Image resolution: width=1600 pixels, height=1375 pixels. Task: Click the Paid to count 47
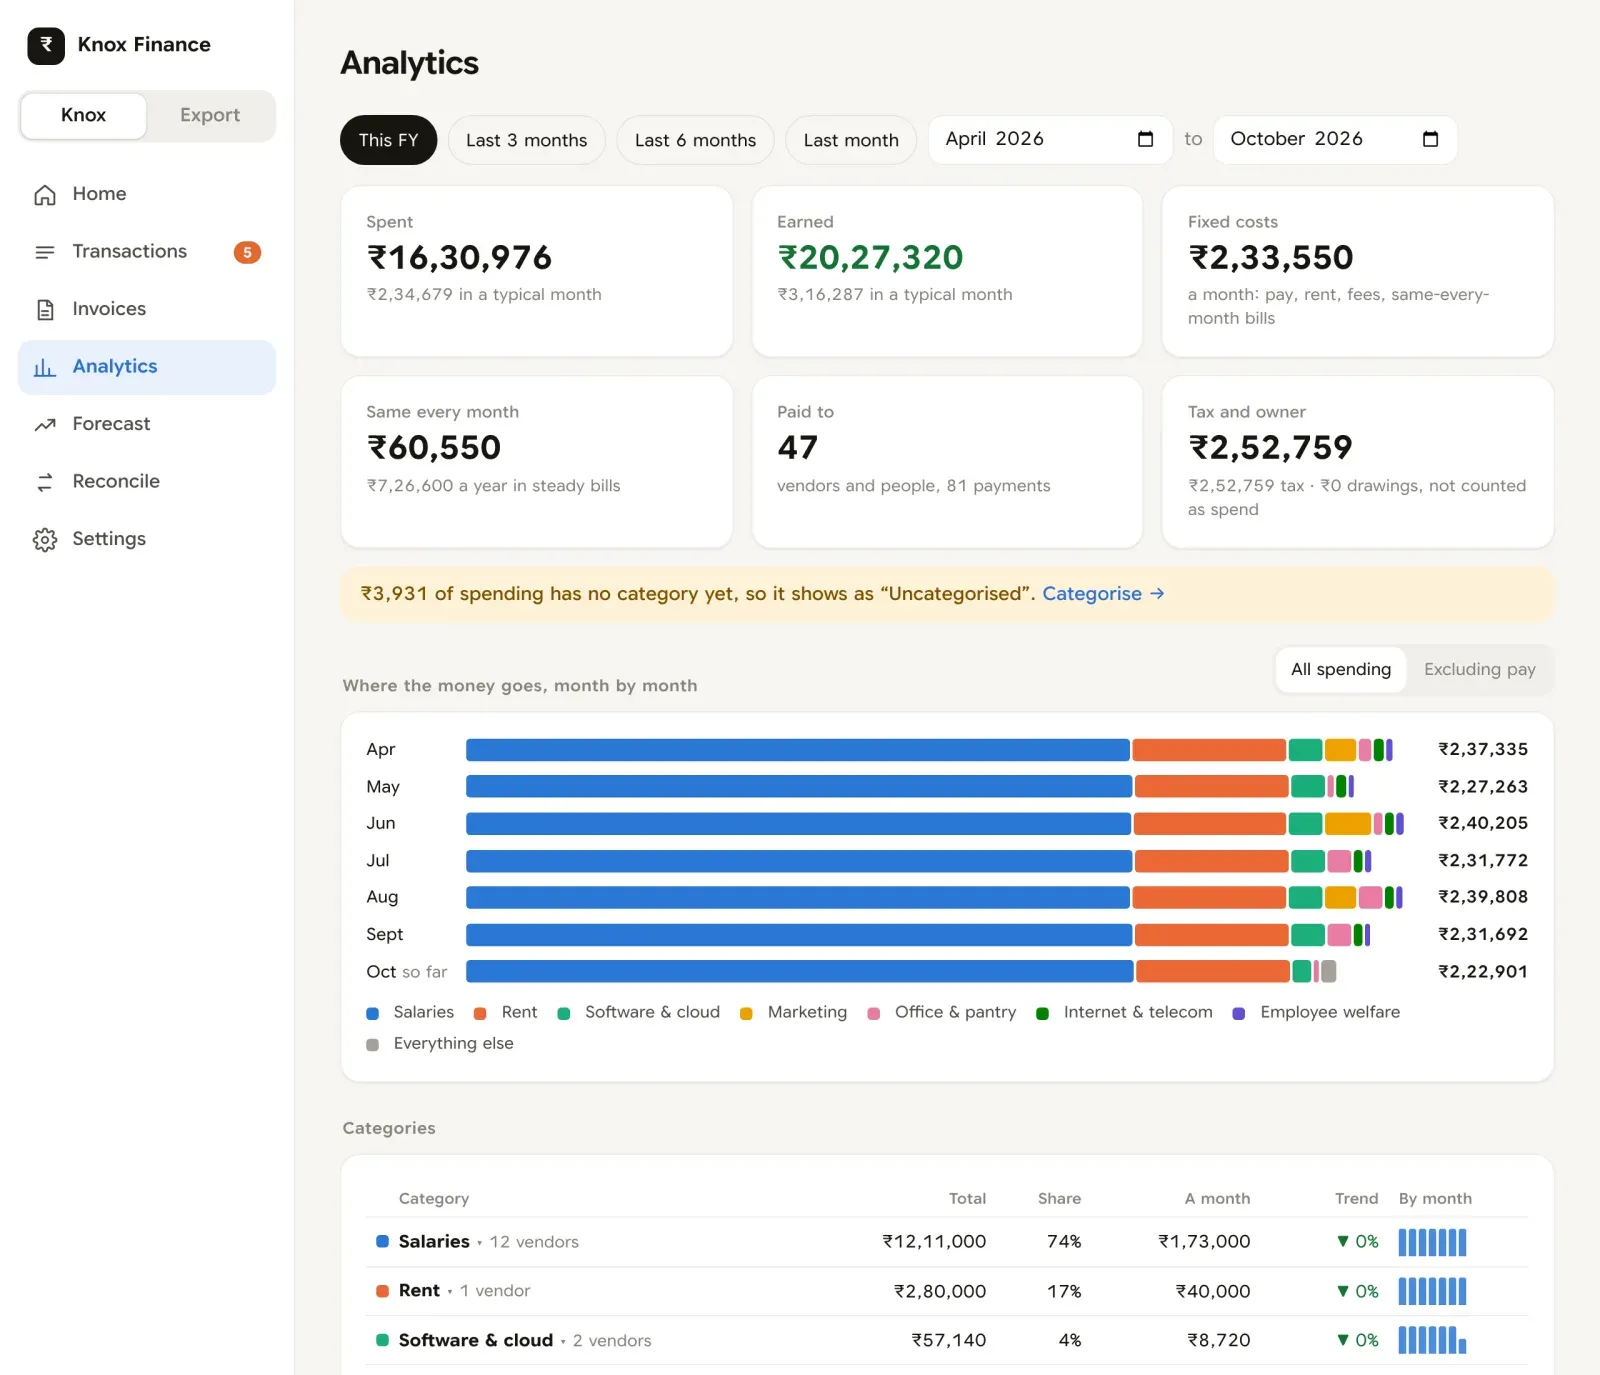(798, 448)
